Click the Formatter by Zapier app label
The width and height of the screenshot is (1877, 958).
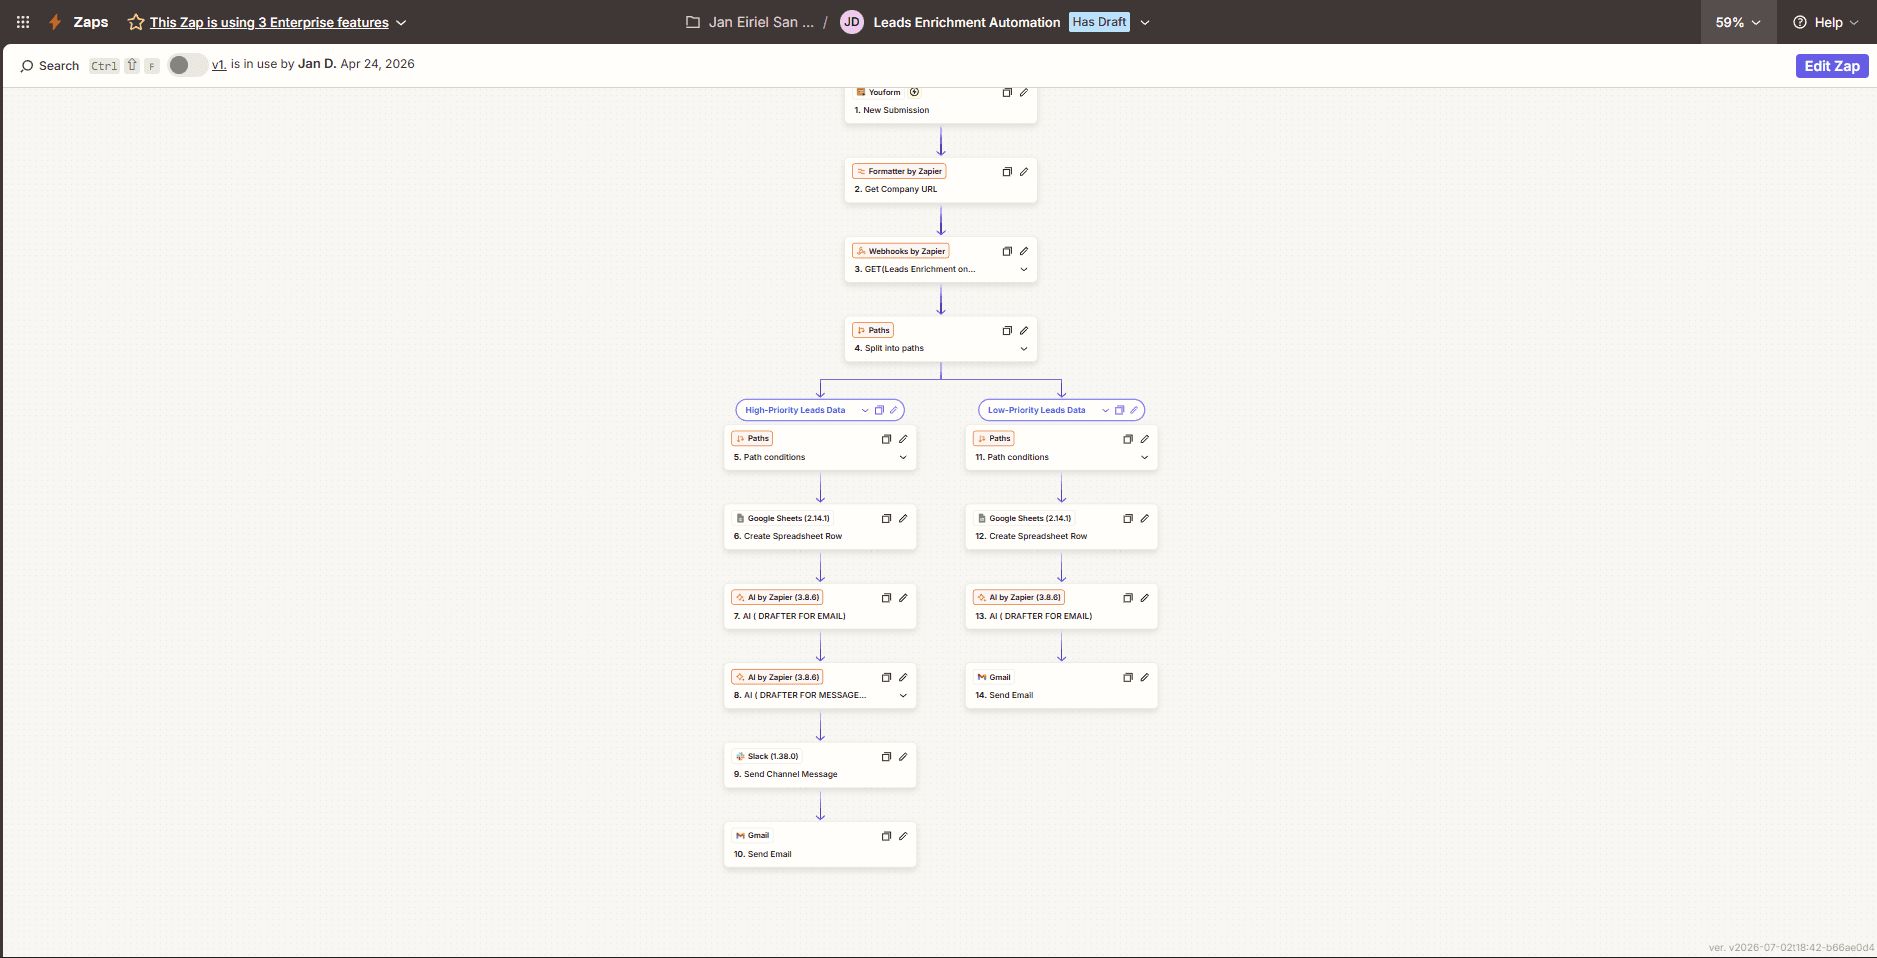coord(899,172)
